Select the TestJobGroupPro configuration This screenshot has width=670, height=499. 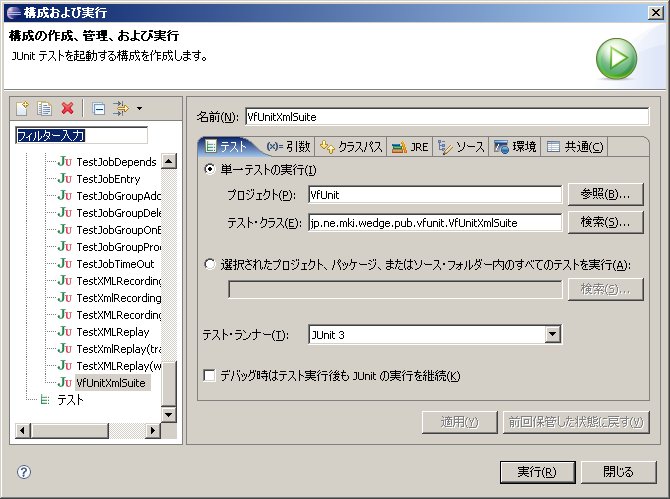[x=118, y=247]
